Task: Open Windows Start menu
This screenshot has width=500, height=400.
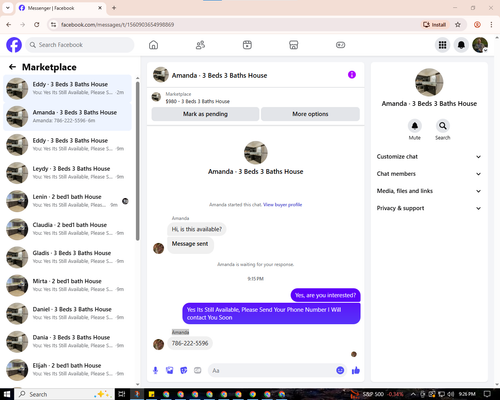Action: pyautogui.click(x=7, y=394)
